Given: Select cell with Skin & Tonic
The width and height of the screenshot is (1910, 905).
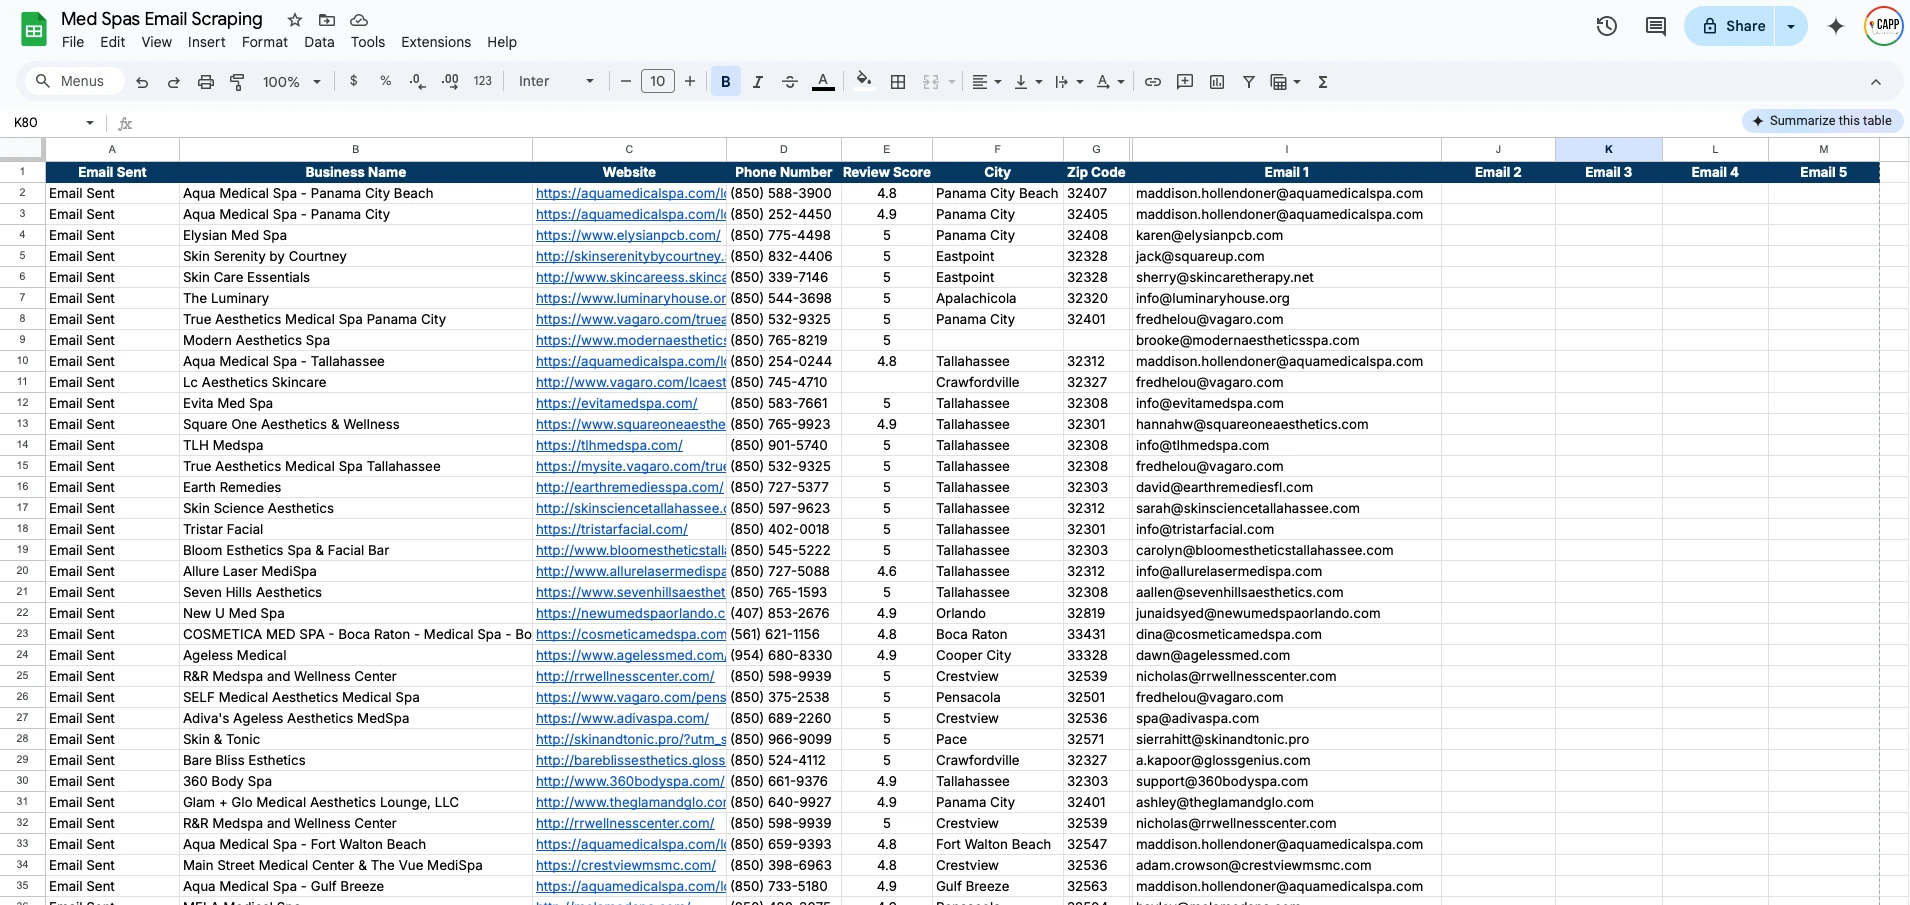Looking at the screenshot, I should pyautogui.click(x=355, y=739).
